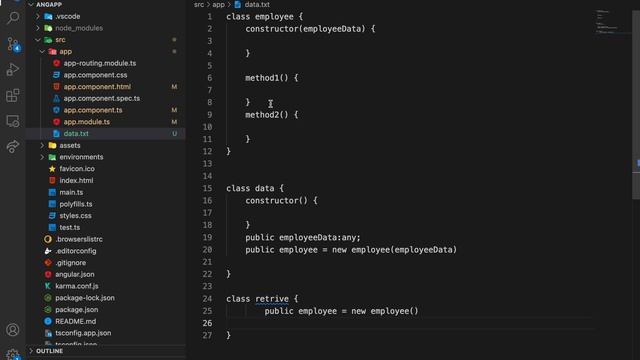Open karma.conf.js file
This screenshot has width=640, height=360.
pos(77,286)
